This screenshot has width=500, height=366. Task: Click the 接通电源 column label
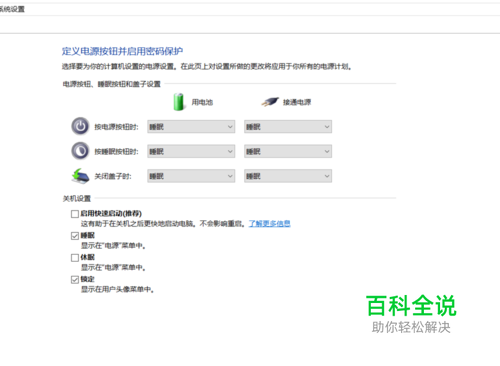tap(297, 102)
